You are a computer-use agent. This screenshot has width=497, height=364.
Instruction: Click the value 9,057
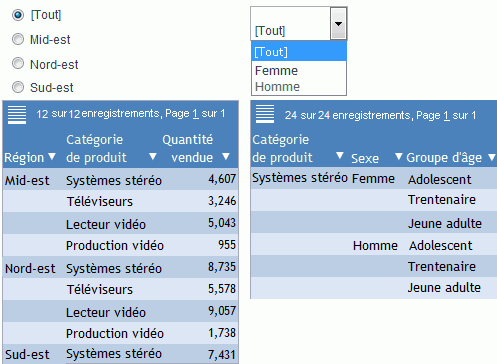pos(222,311)
